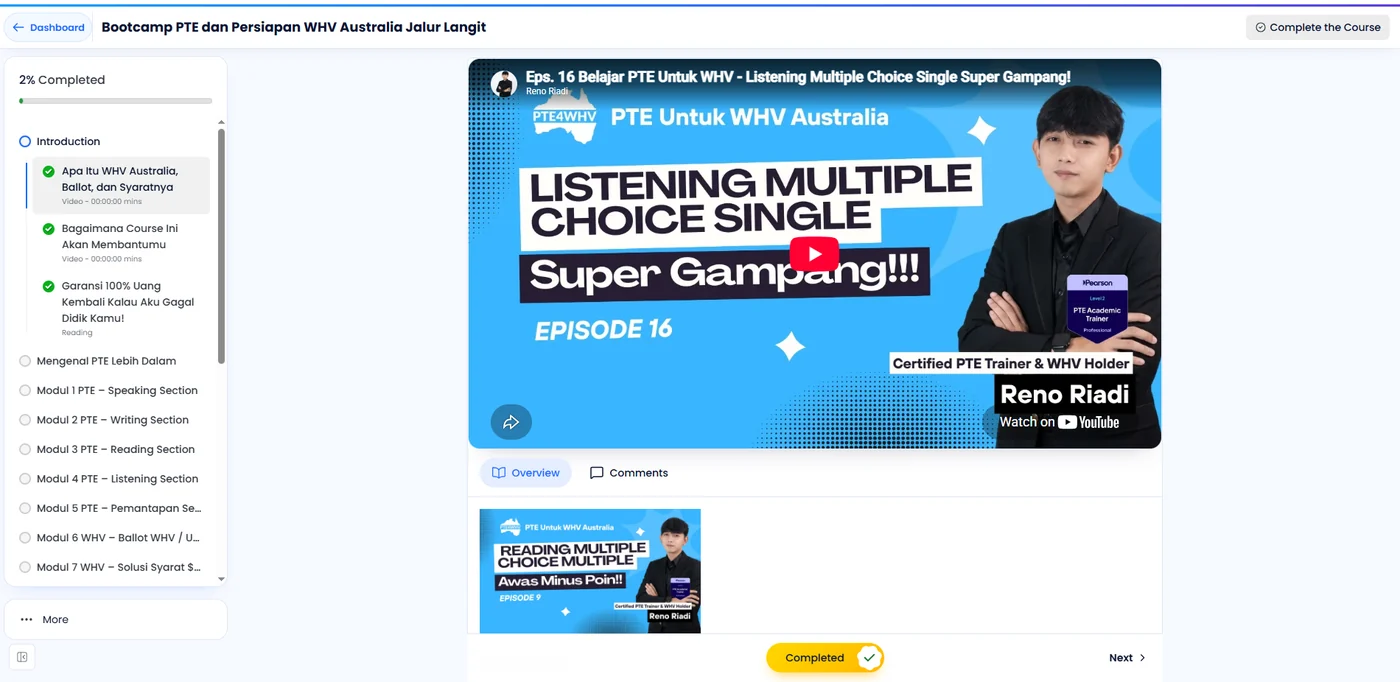This screenshot has width=1400, height=682.
Task: Open lesson Garansi 100% Uang Kembali
Action: (x=121, y=307)
